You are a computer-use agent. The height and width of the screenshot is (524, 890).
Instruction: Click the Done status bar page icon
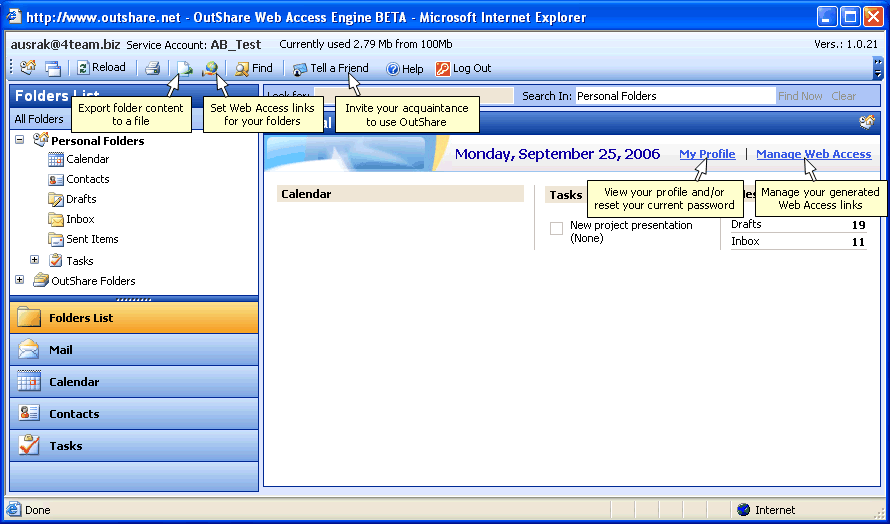click(14, 510)
